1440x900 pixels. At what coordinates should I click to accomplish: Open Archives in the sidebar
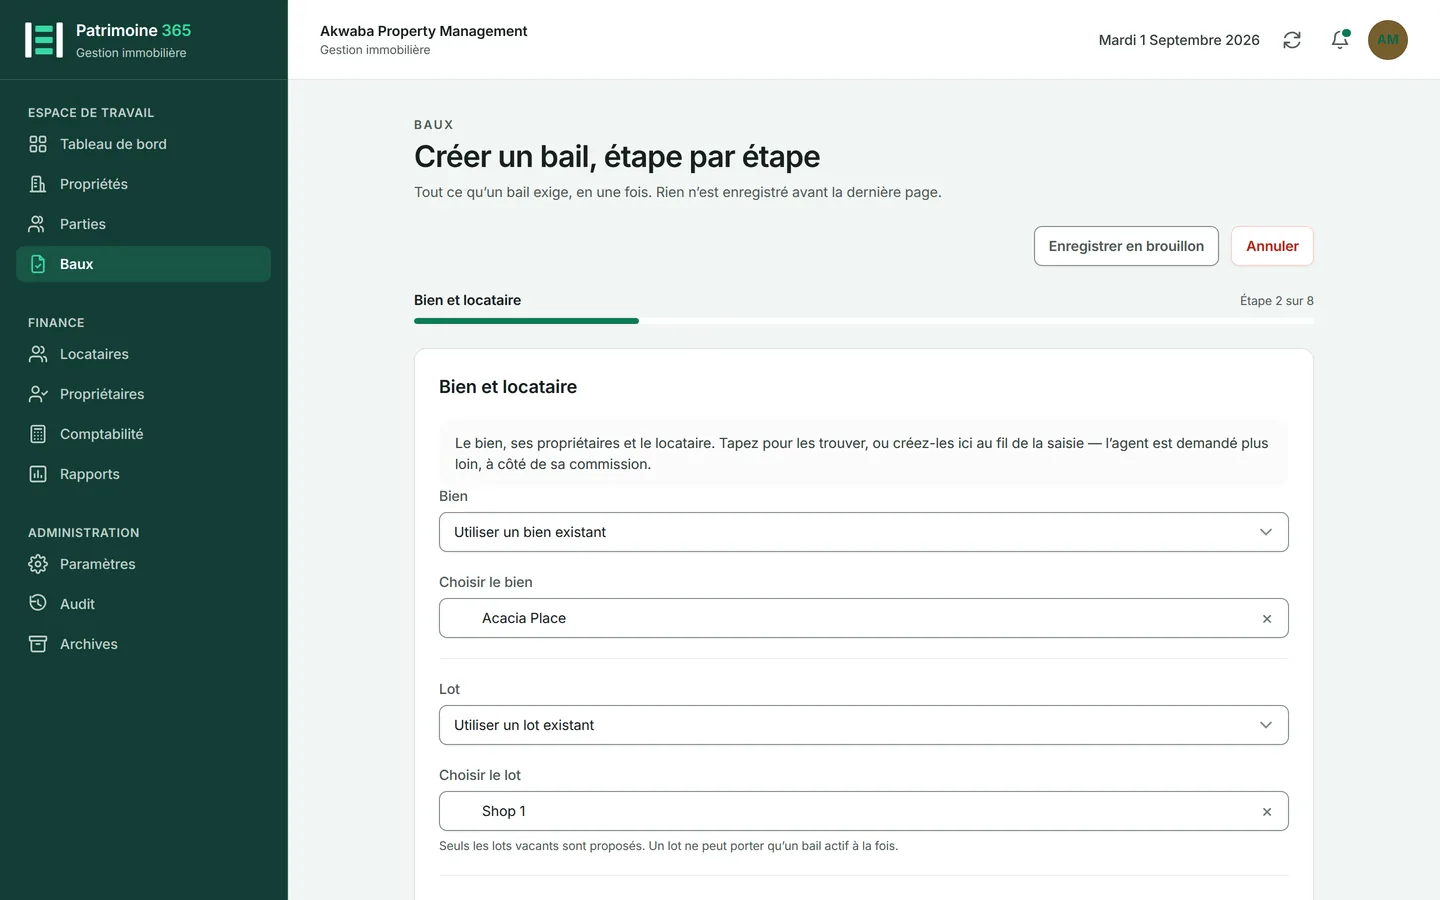click(x=143, y=644)
